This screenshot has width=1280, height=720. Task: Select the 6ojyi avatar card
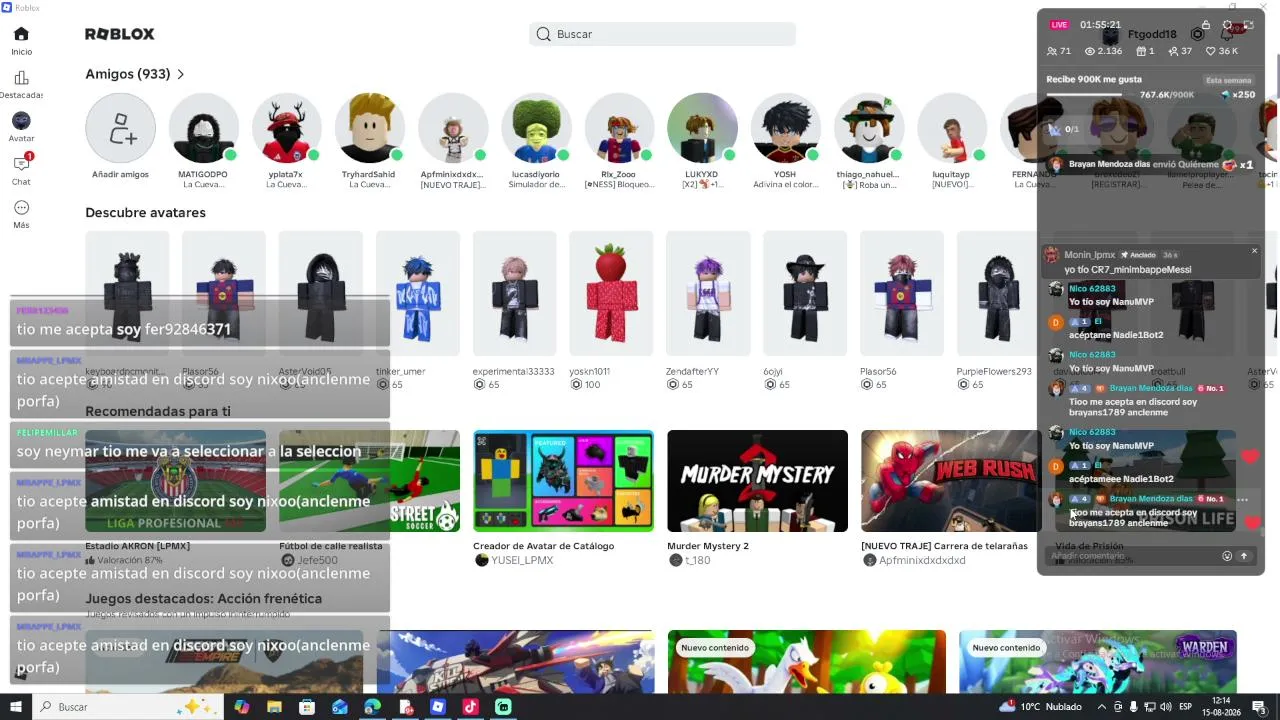coord(805,293)
